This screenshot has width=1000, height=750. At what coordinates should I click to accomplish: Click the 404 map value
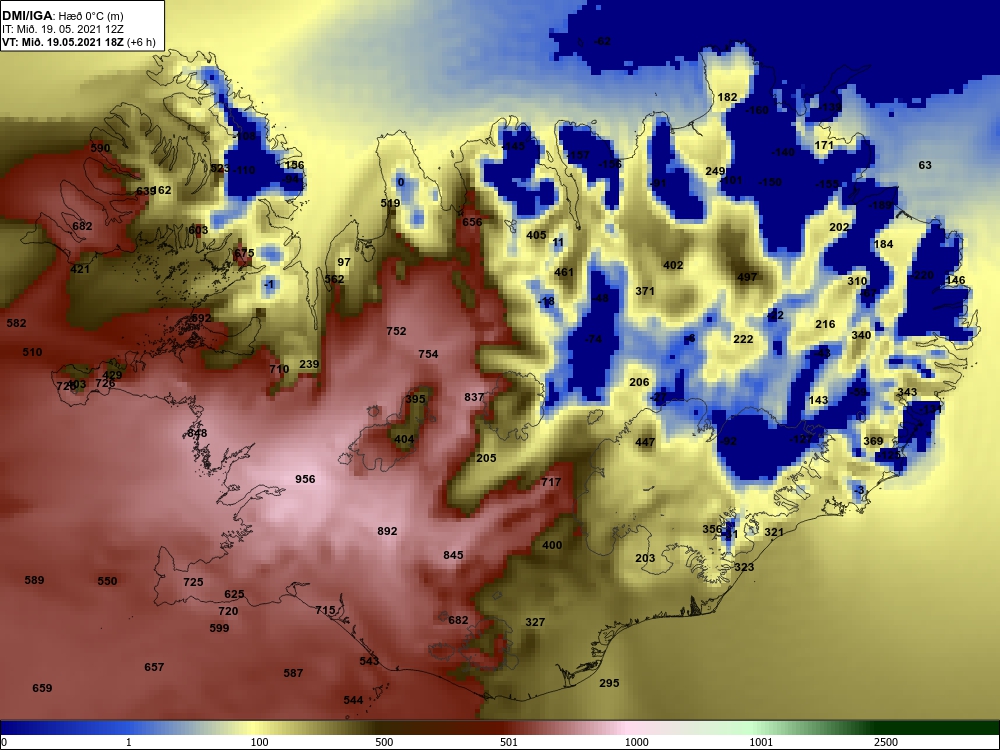point(404,439)
